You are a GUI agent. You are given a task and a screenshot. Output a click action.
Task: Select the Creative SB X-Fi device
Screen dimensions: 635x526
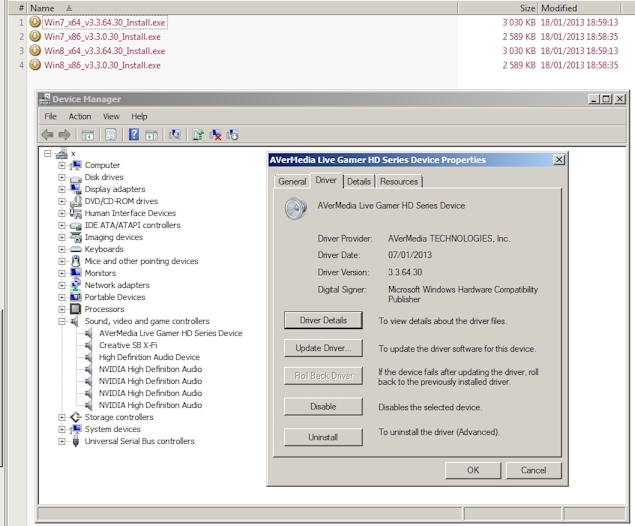coord(129,345)
